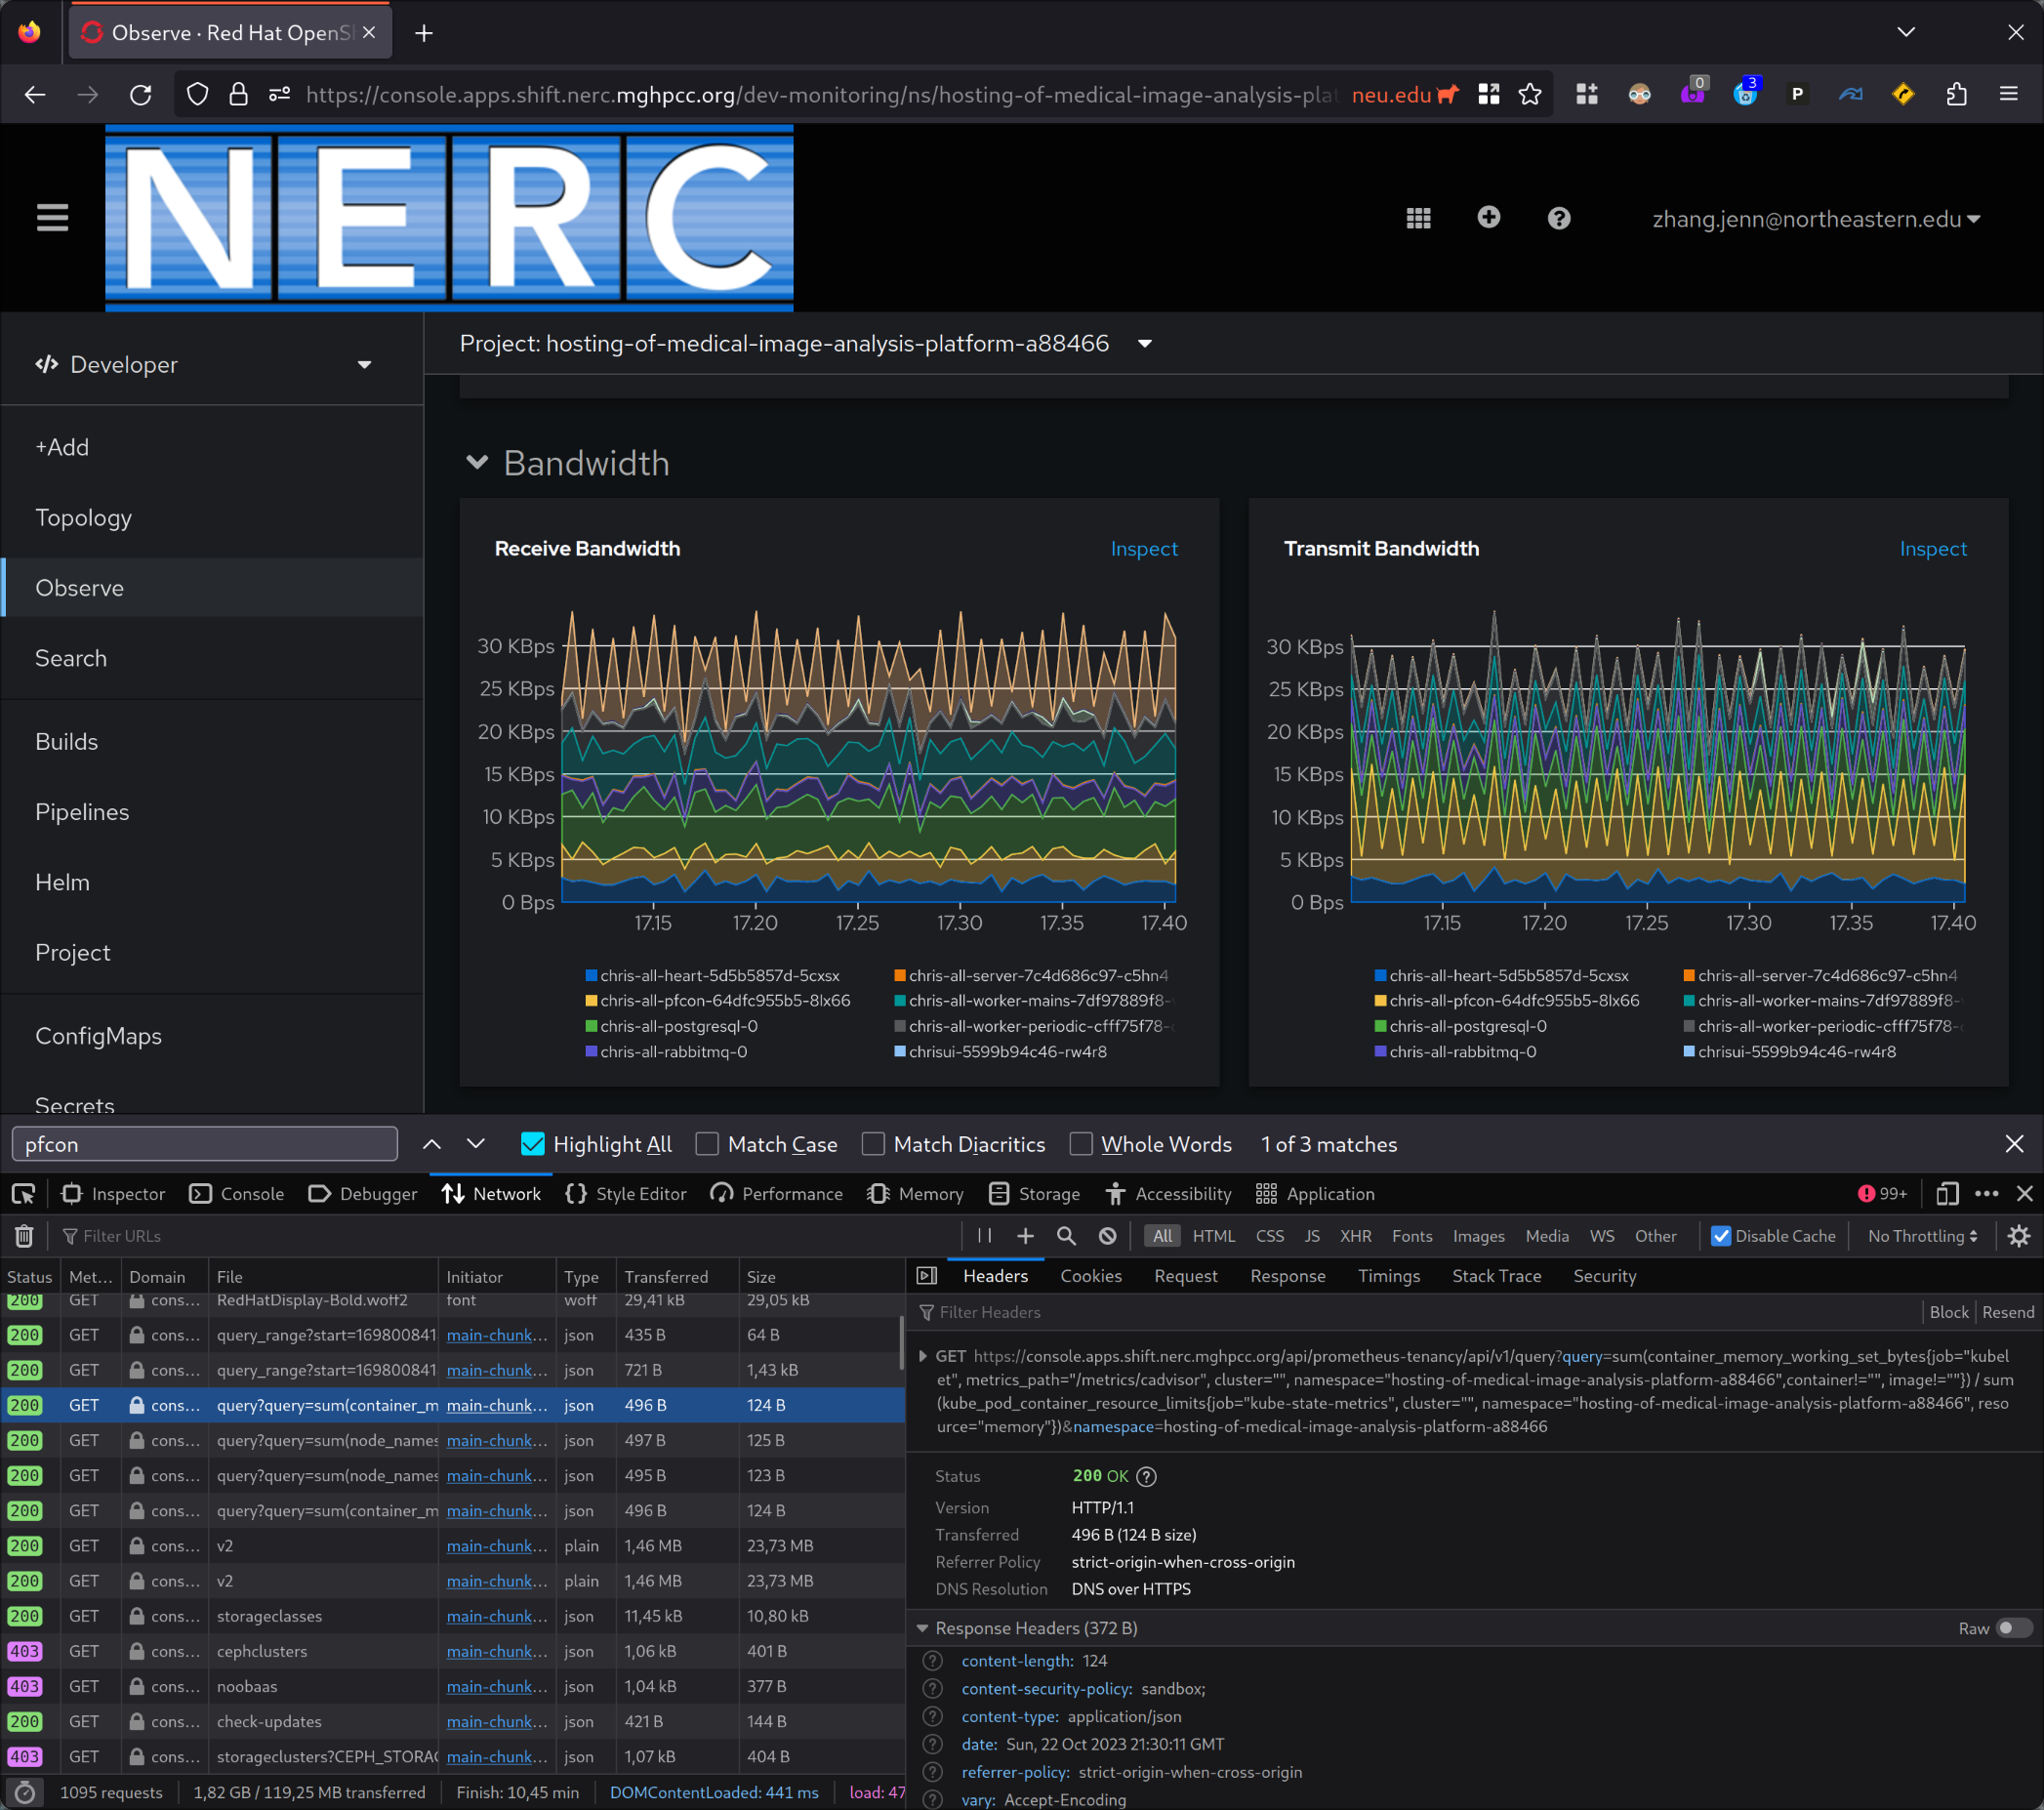The width and height of the screenshot is (2044, 1810).
Task: Open the user account dropdown
Action: pos(1816,219)
